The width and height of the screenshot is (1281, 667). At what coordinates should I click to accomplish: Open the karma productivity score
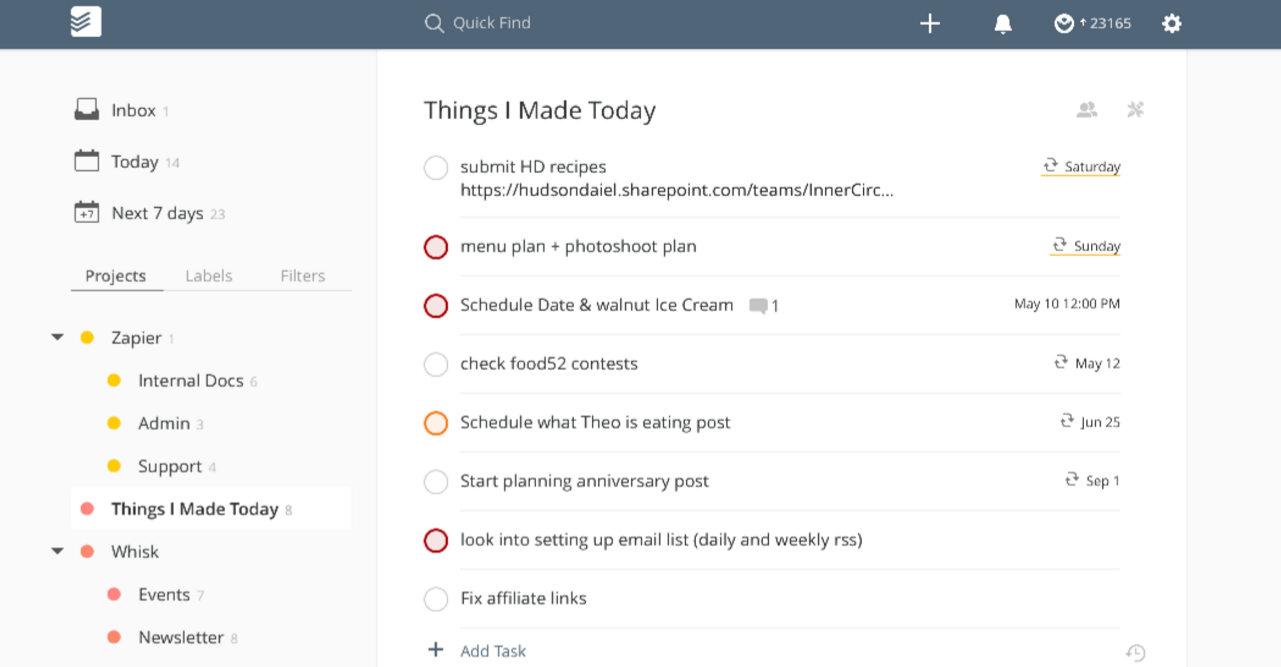[x=1092, y=23]
